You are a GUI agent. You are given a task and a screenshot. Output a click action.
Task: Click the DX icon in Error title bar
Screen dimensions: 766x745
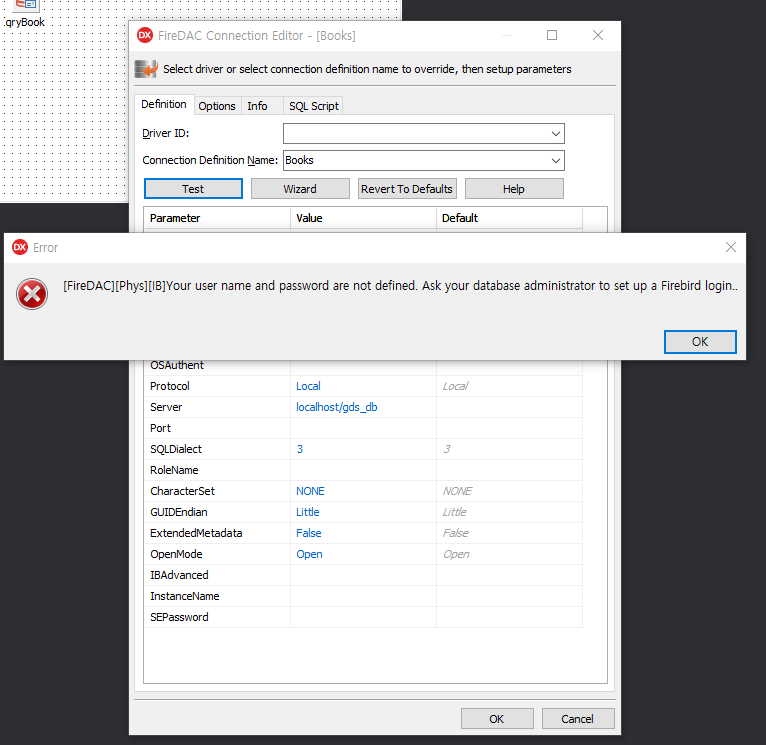[x=20, y=247]
